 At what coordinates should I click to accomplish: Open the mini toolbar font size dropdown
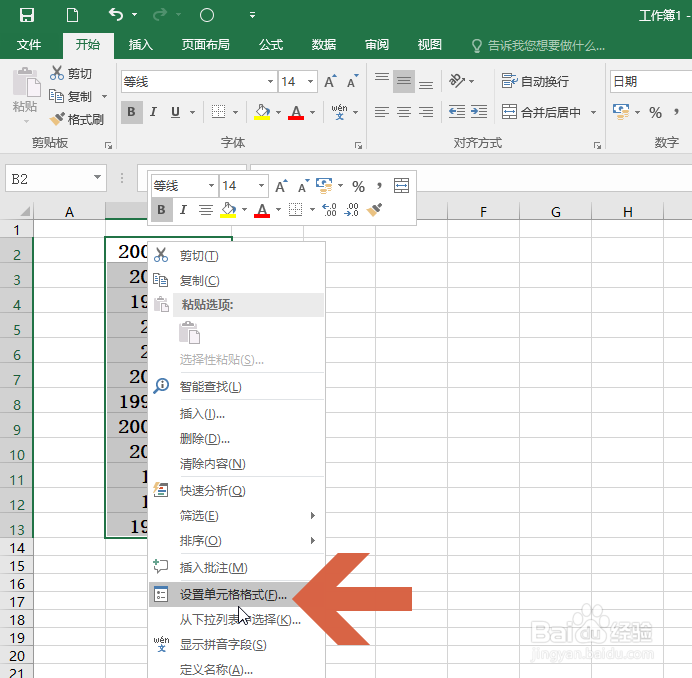coord(261,185)
